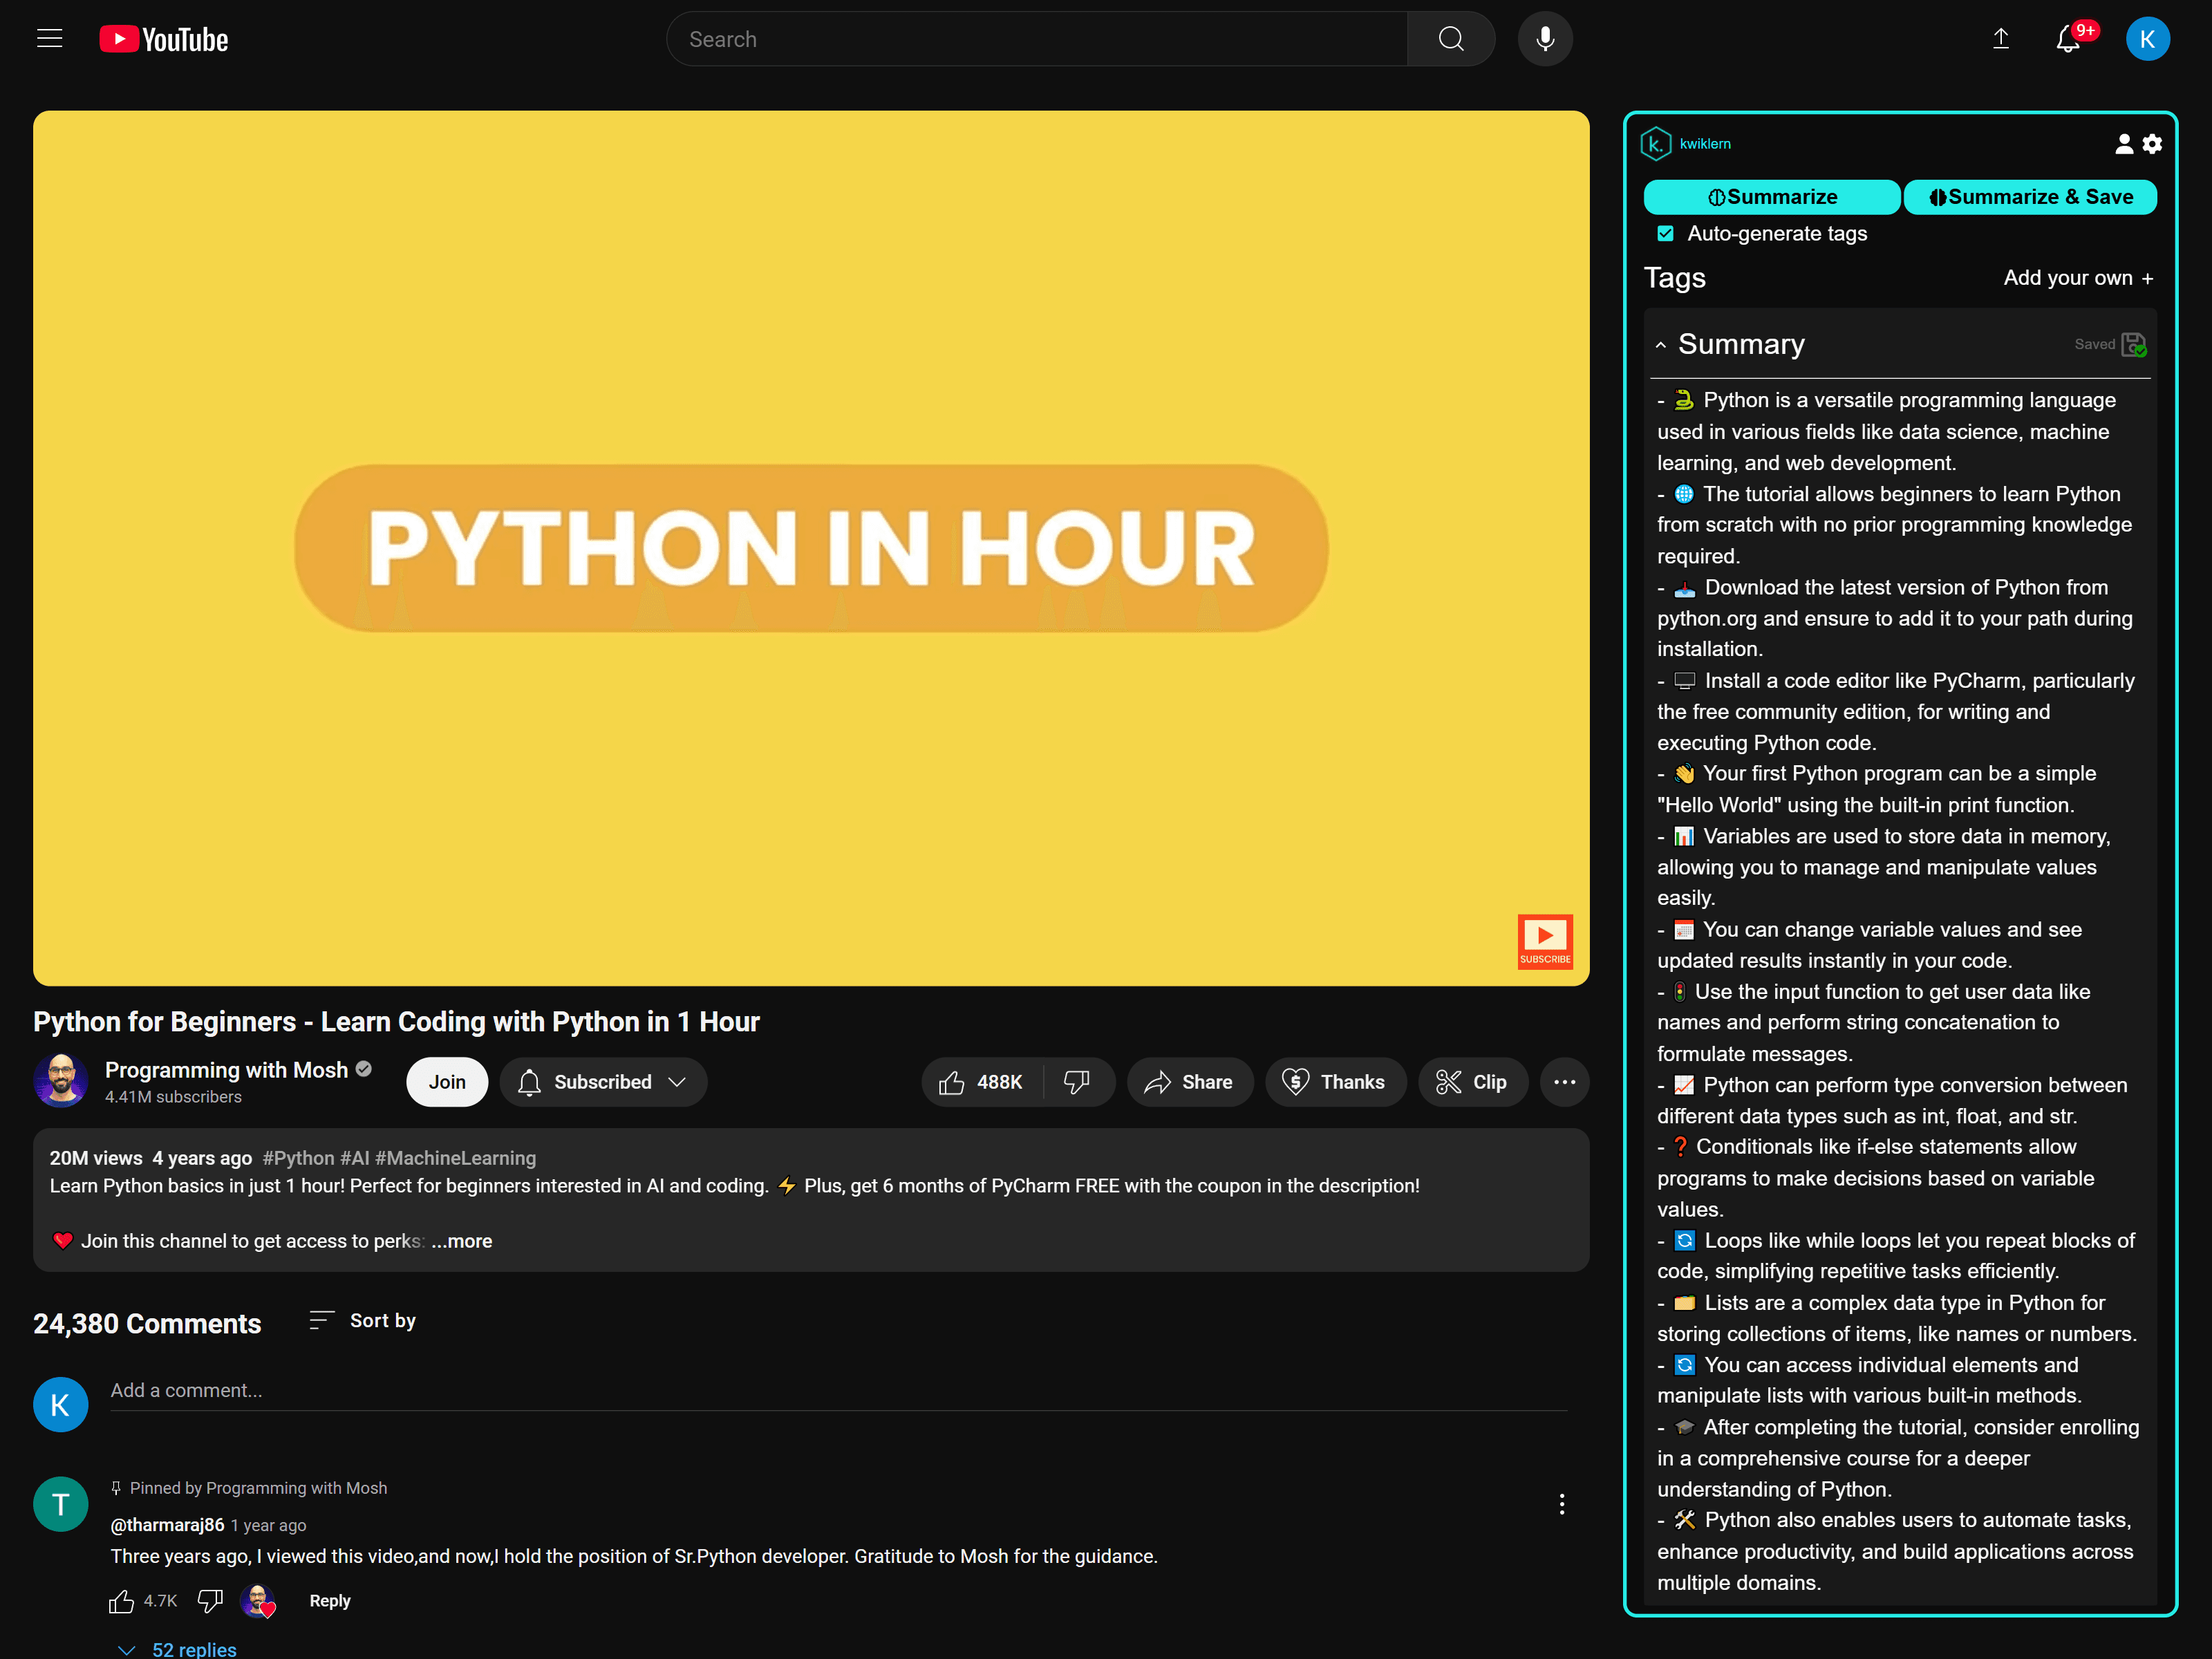
Task: Send Thanks to the creator
Action: [x=1335, y=1082]
